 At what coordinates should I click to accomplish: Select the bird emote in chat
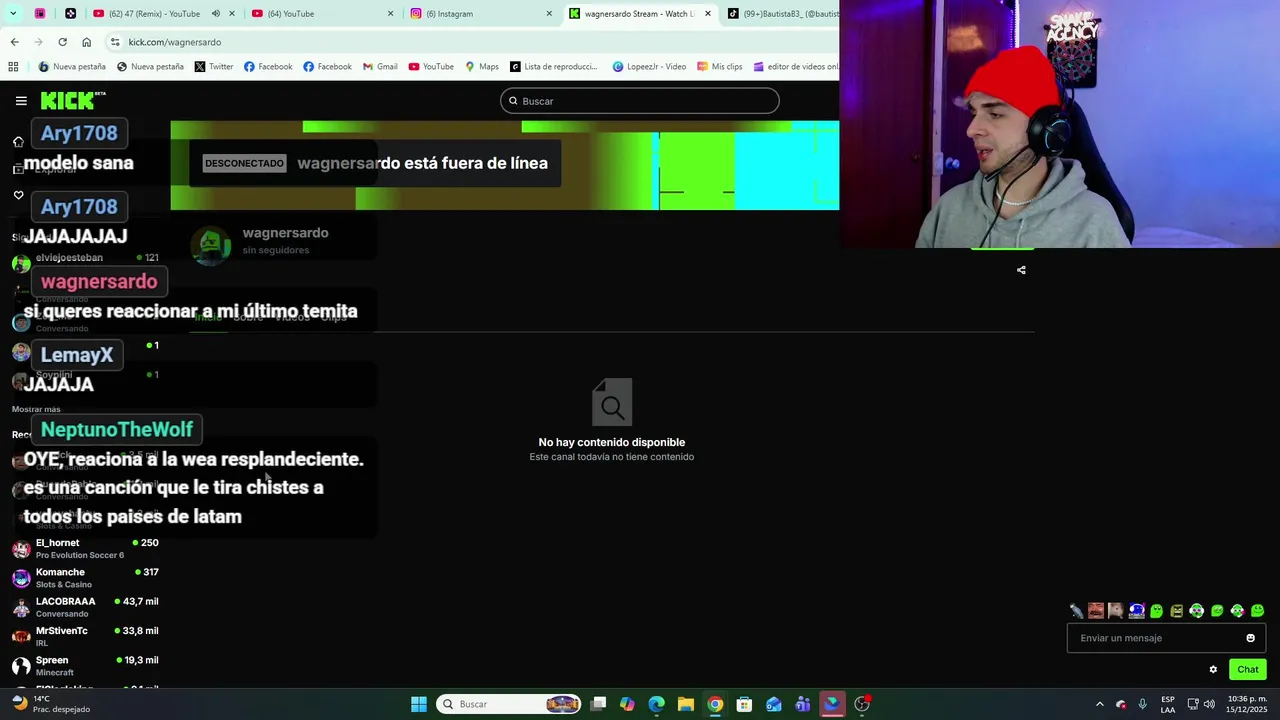coord(1076,611)
